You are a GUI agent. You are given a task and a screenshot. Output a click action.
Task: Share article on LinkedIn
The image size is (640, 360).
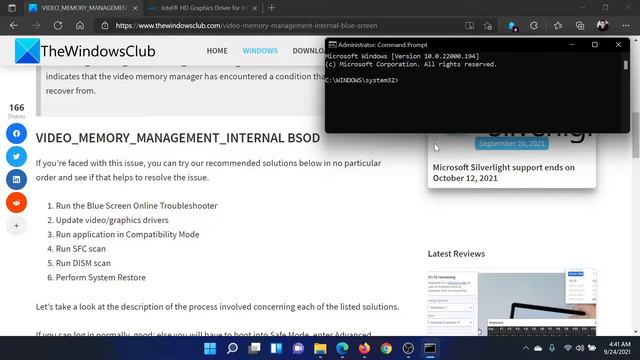[16, 179]
